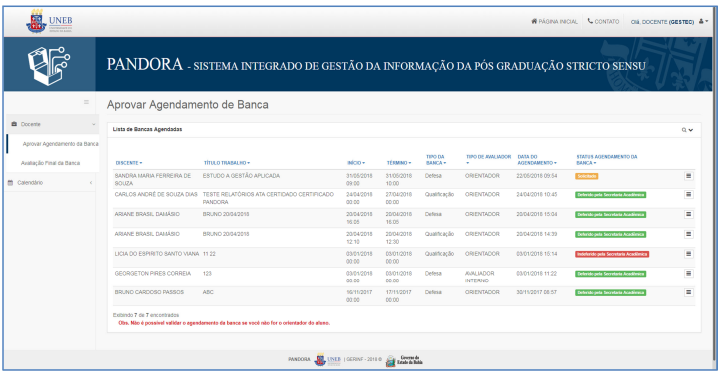The image size is (720, 372).
Task: Sort by Data do Agendamento column
Action: pos(537,160)
